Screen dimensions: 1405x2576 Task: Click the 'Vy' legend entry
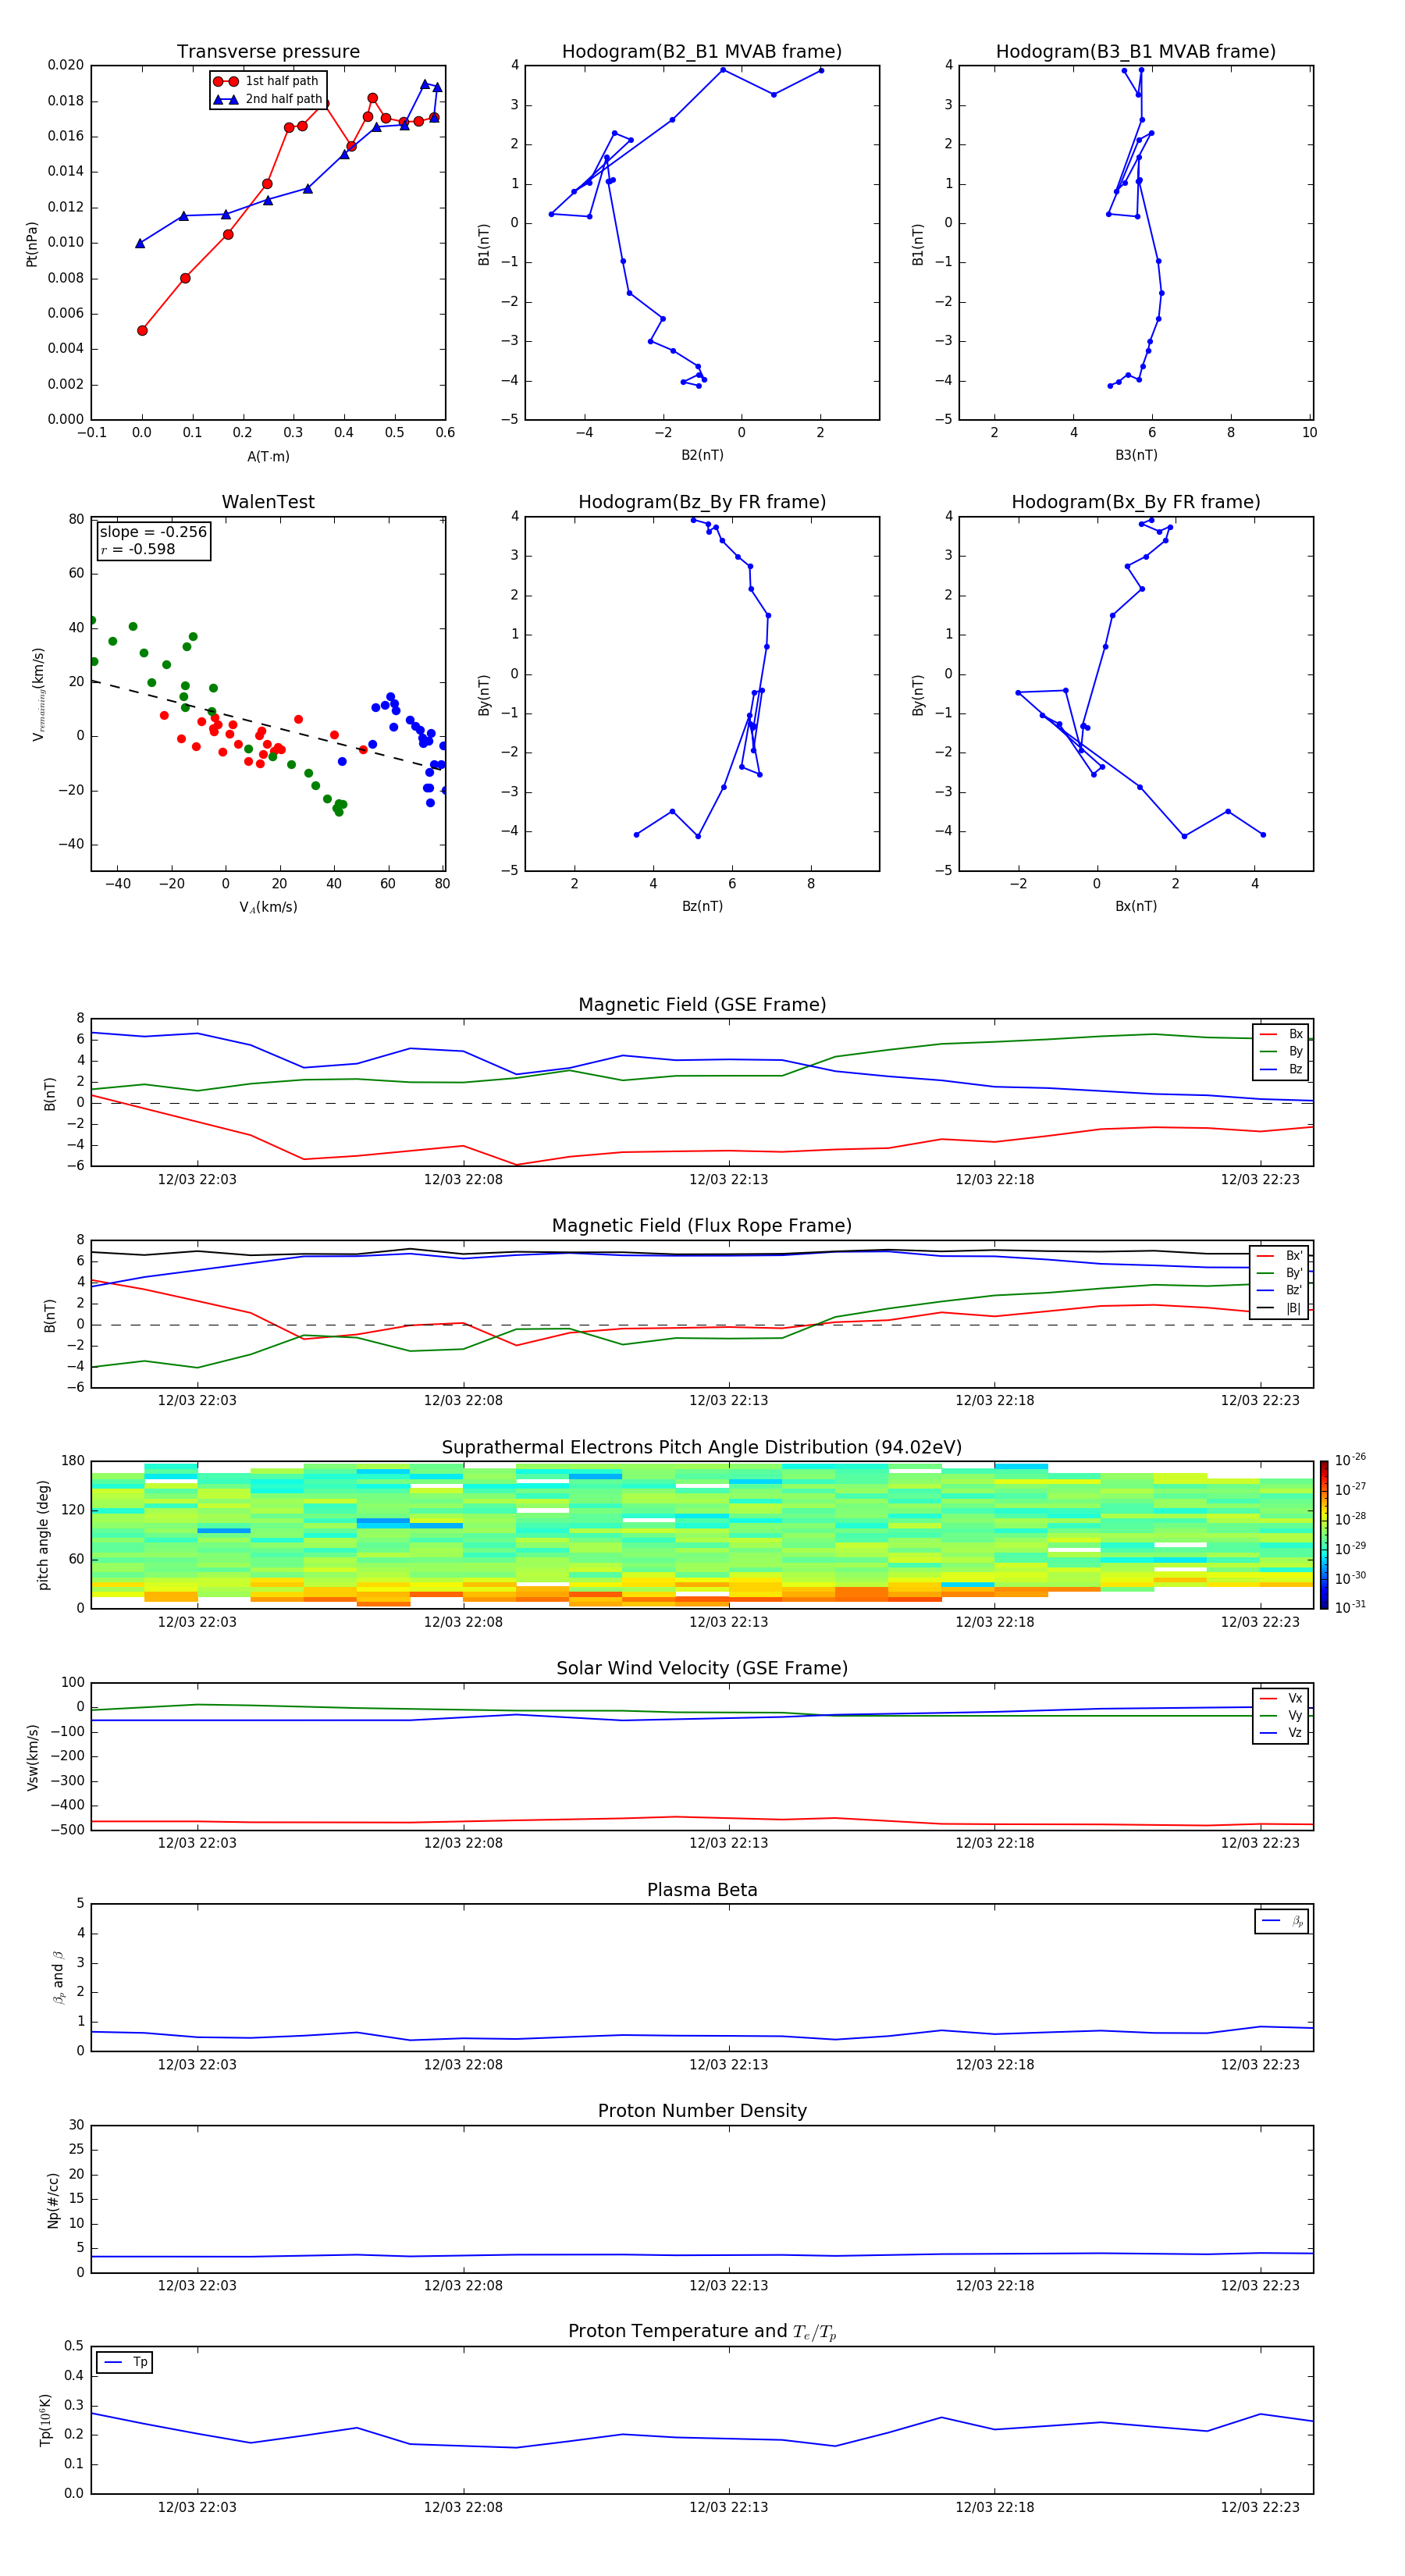tap(1281, 1715)
